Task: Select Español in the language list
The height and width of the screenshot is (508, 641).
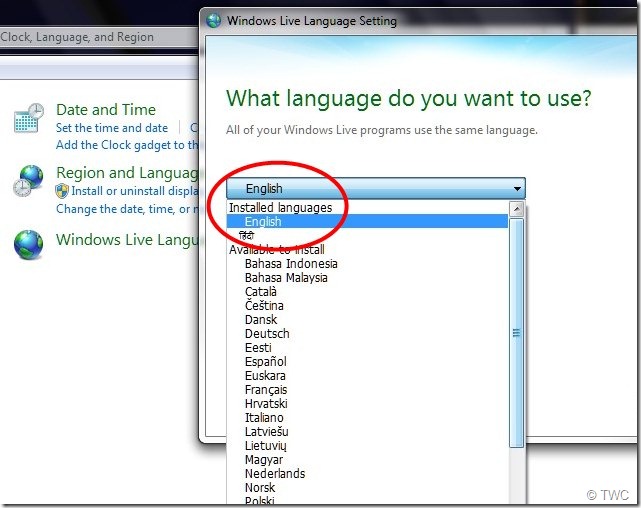Action: (x=368, y=362)
